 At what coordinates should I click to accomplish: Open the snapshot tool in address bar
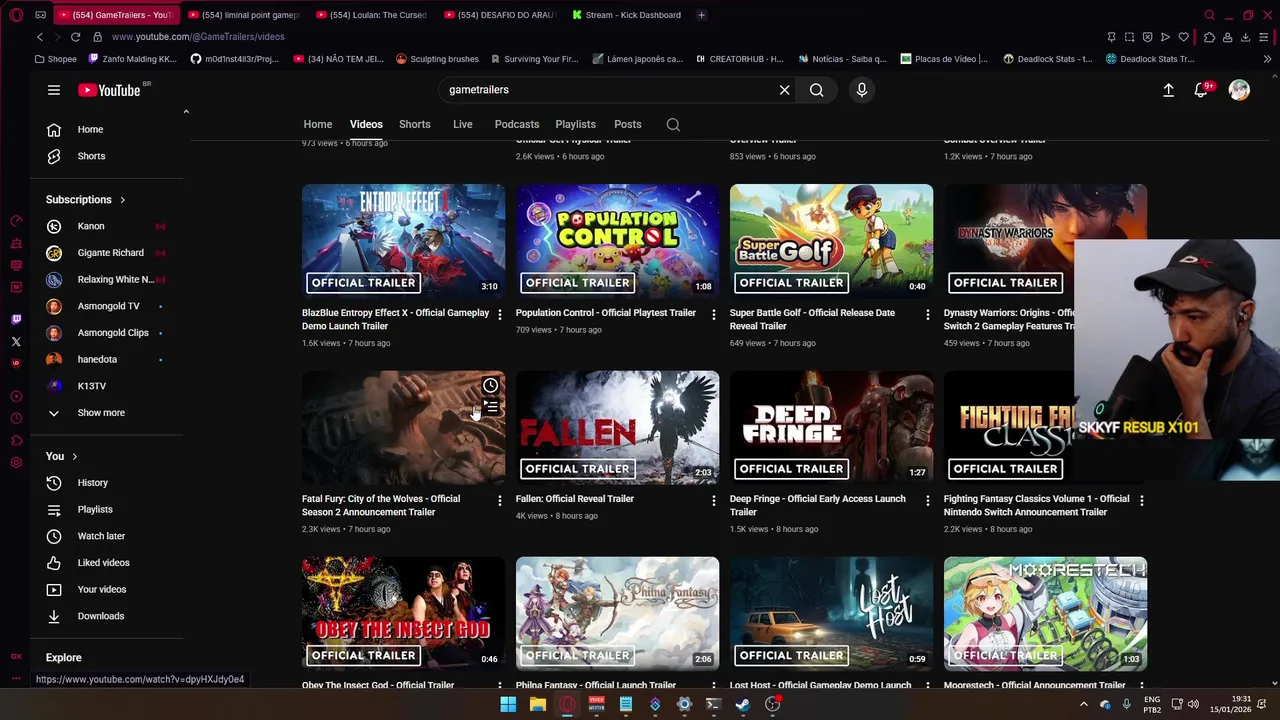(x=1129, y=37)
